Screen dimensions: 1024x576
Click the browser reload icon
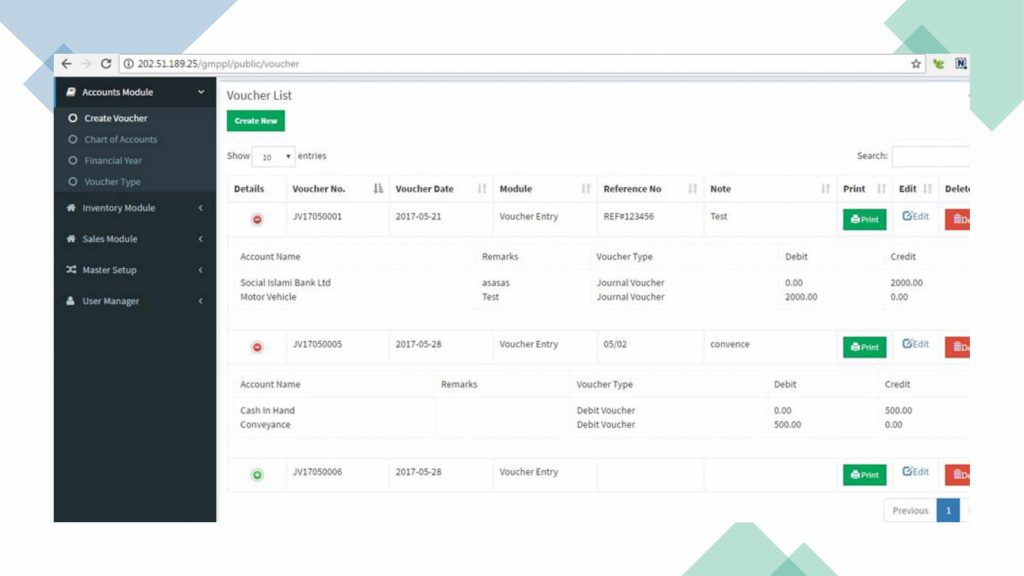pos(106,64)
